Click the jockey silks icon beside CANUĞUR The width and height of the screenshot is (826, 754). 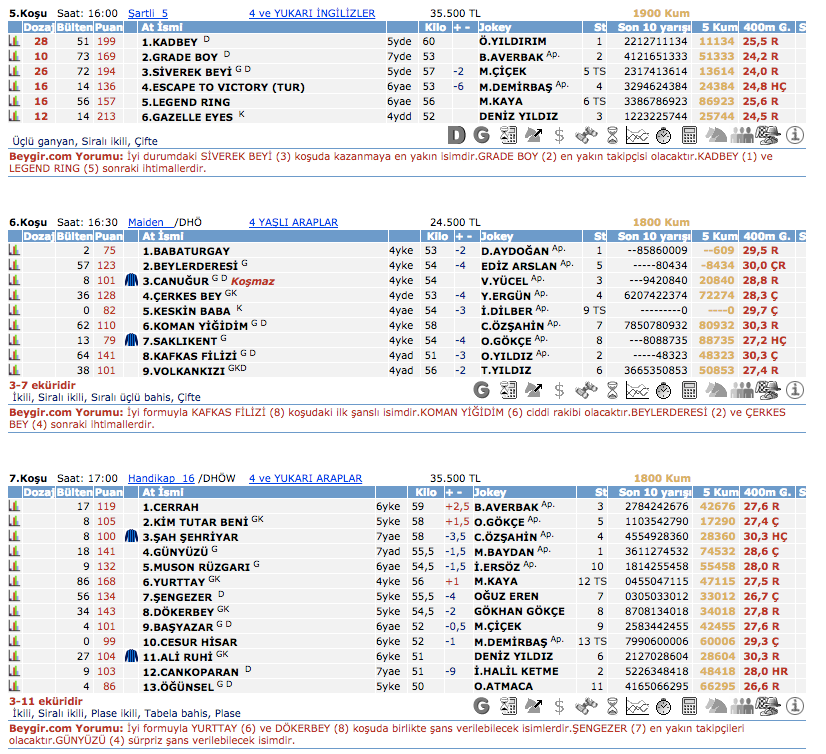click(x=130, y=282)
